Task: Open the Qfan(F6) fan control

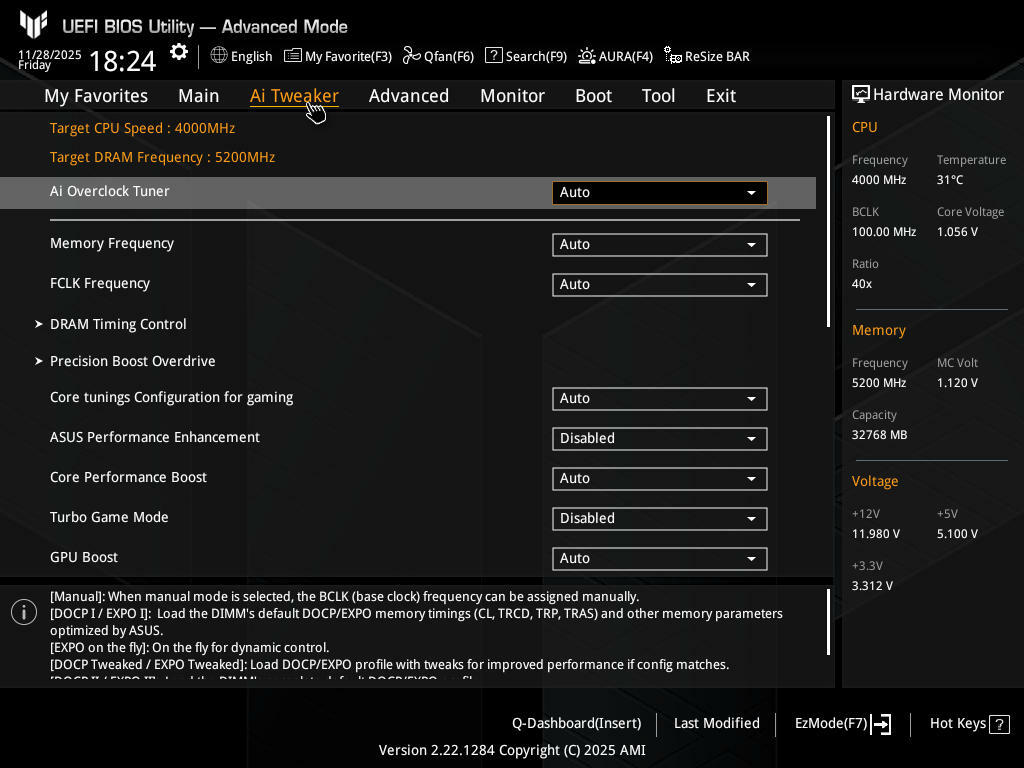Action: click(x=438, y=56)
